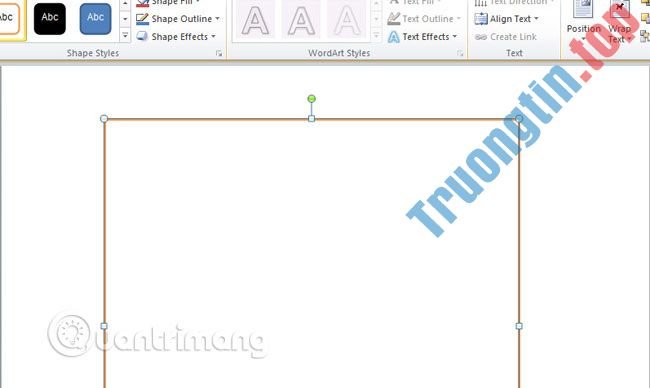The image size is (650, 388).
Task: Expand the shape styles gallery more button
Action: click(125, 36)
